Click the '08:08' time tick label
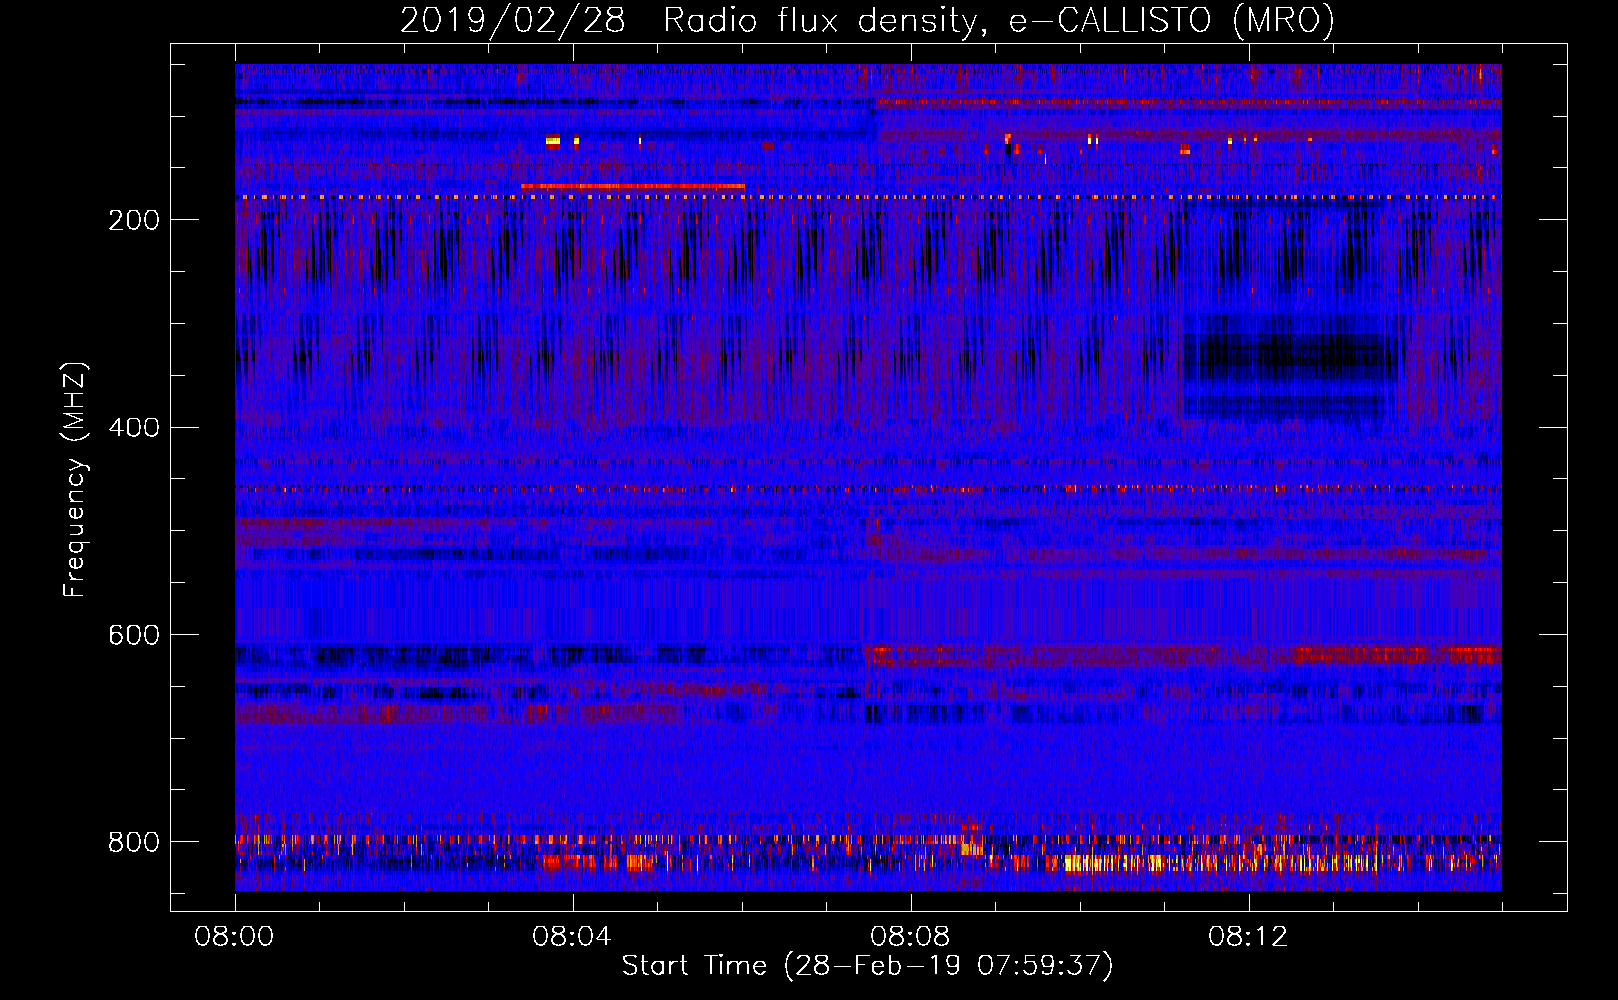1618x1000 pixels. tap(910, 937)
